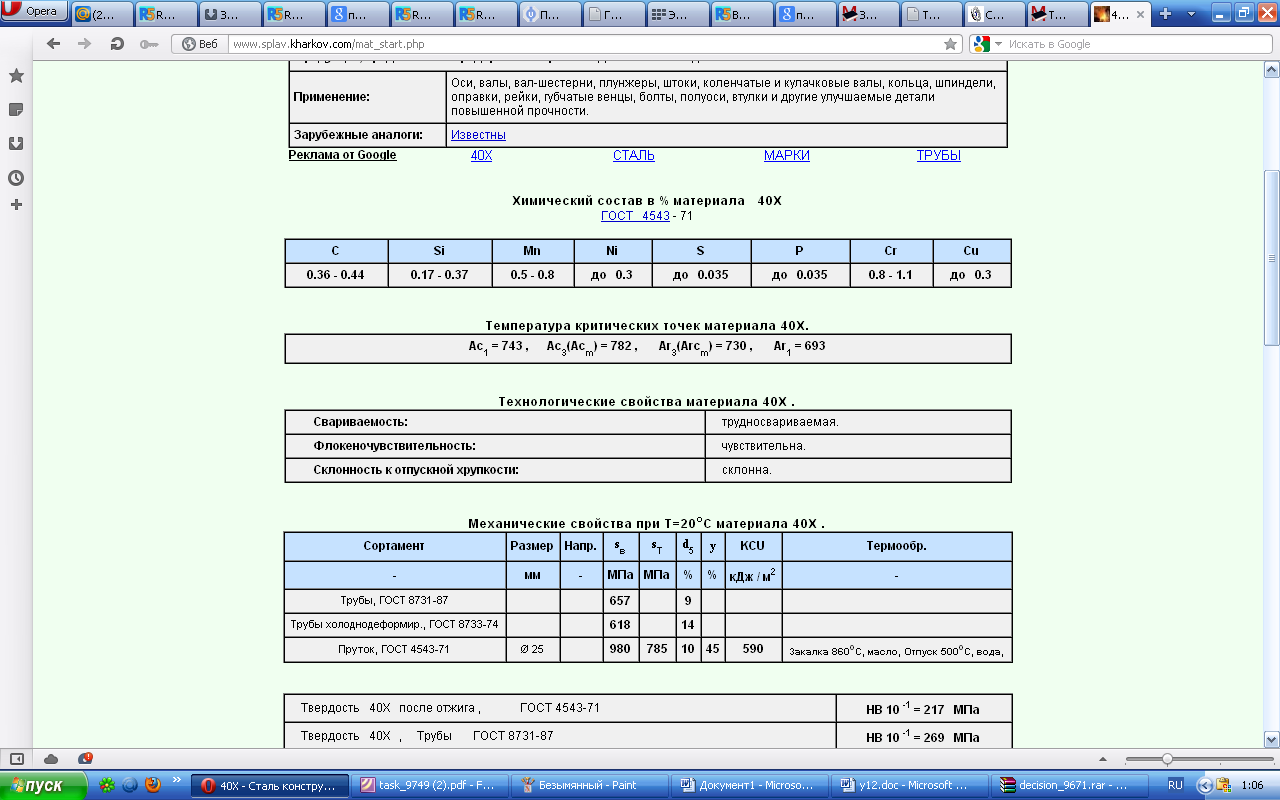This screenshot has width=1280, height=800.
Task: Launch Firefox from quick launch
Action: (x=153, y=786)
